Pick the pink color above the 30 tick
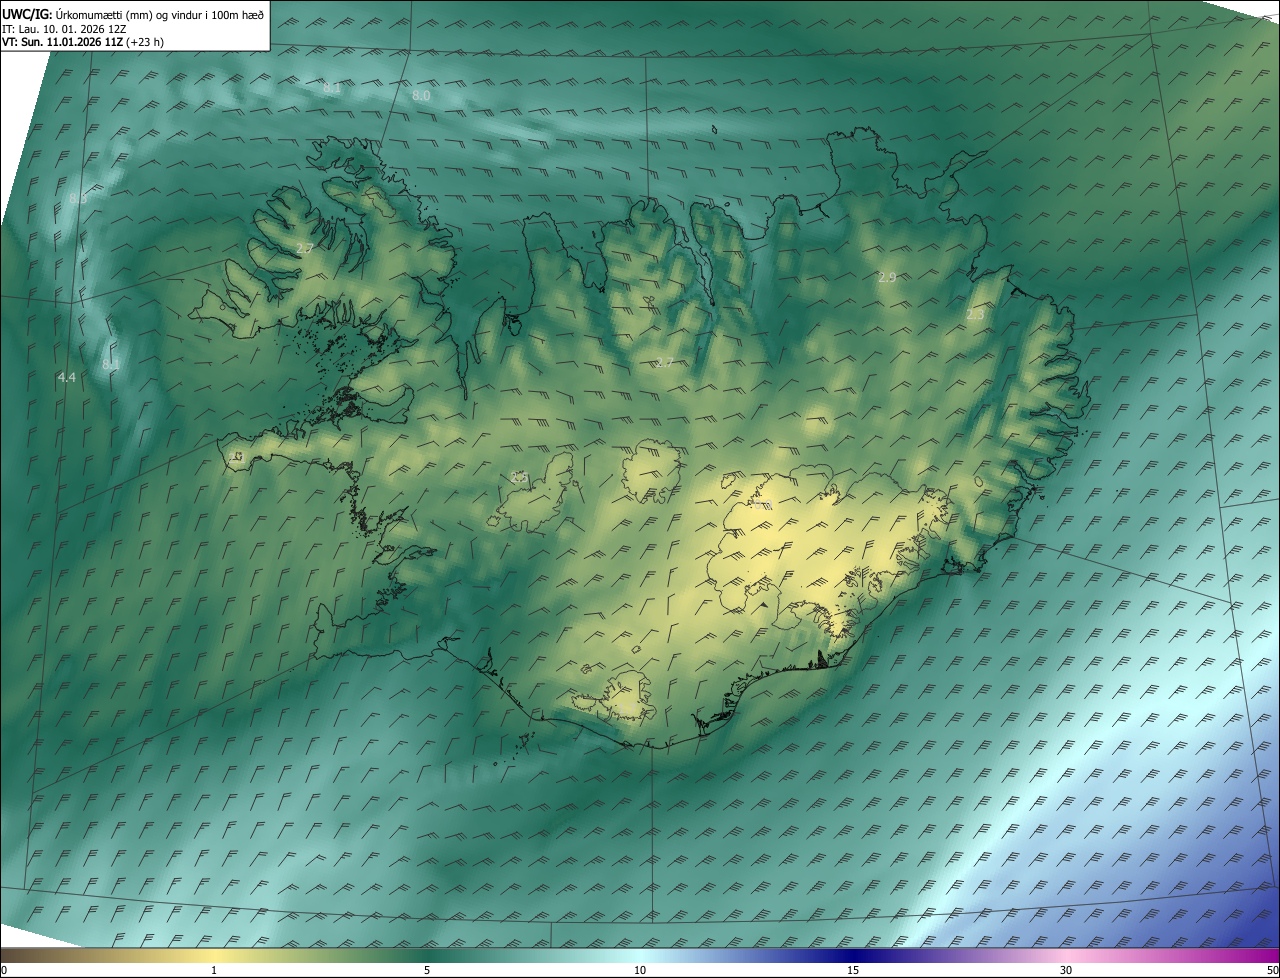This screenshot has height=978, width=1280. point(1066,955)
